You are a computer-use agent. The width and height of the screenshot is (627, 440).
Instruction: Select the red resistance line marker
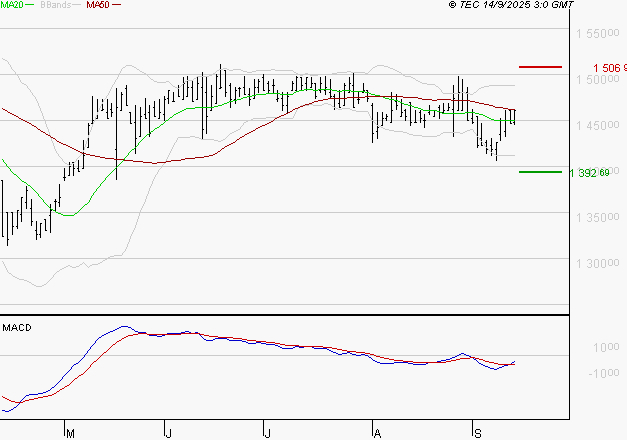coord(541,67)
